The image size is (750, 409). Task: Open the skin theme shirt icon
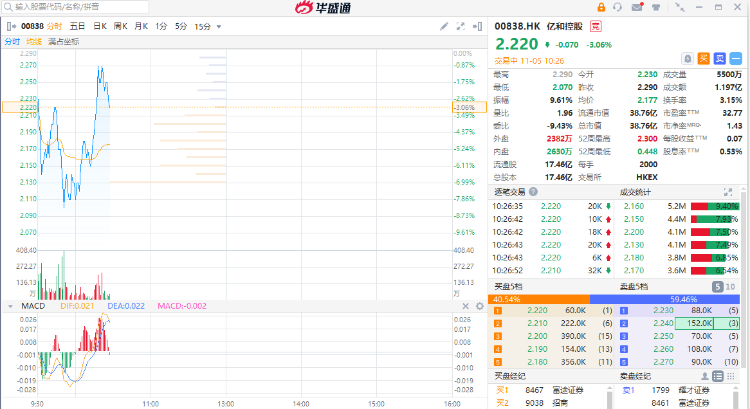tap(654, 7)
